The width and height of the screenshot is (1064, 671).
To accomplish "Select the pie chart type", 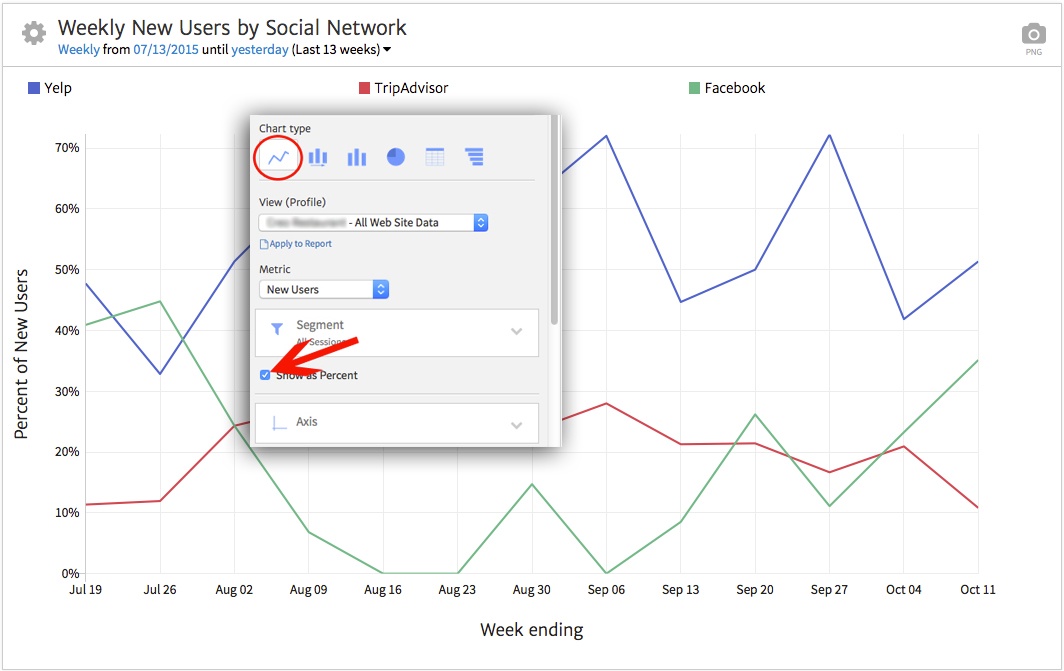I will tap(395, 157).
